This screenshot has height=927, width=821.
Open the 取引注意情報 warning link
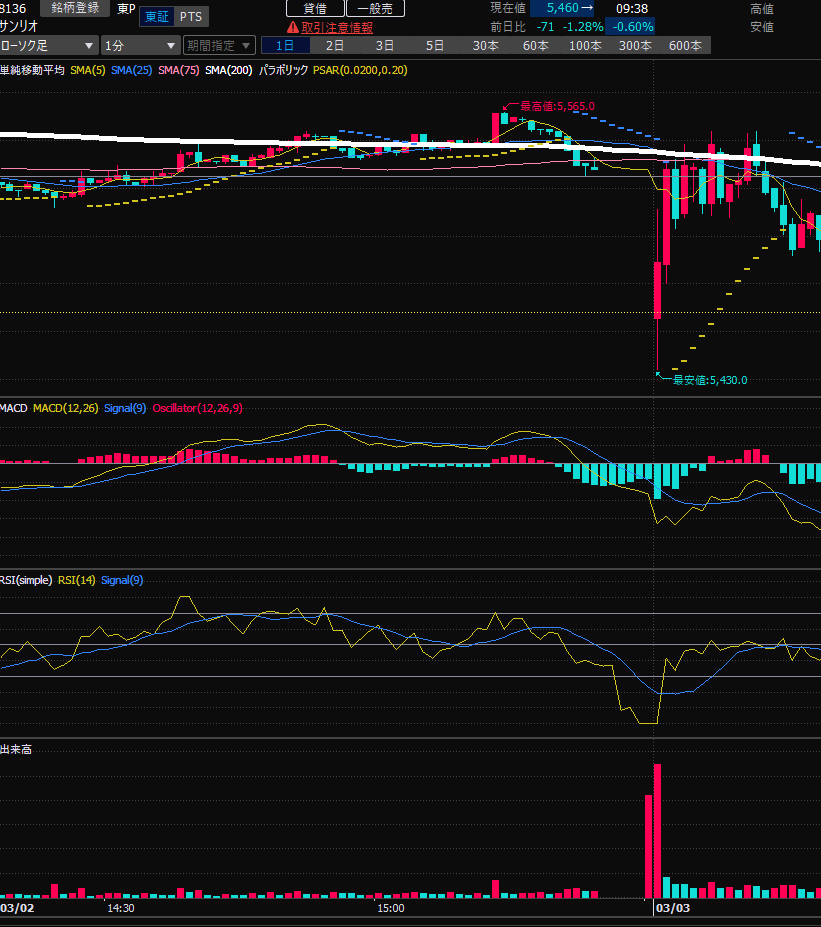tap(336, 28)
